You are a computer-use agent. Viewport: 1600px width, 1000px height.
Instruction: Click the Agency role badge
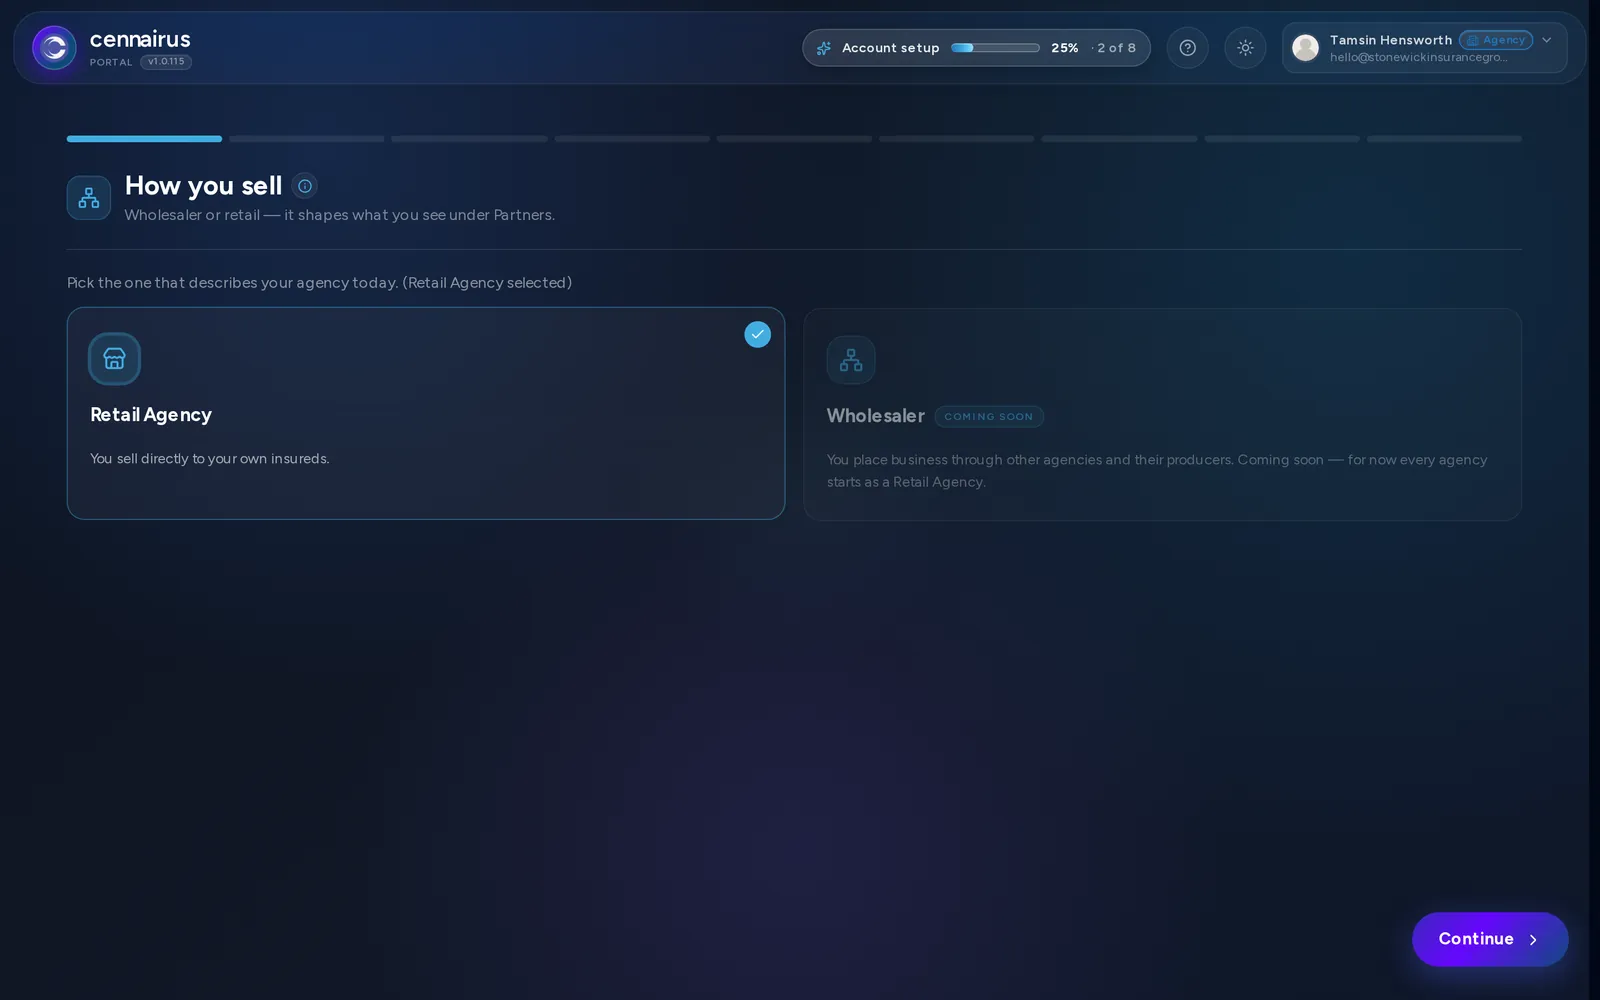1496,40
